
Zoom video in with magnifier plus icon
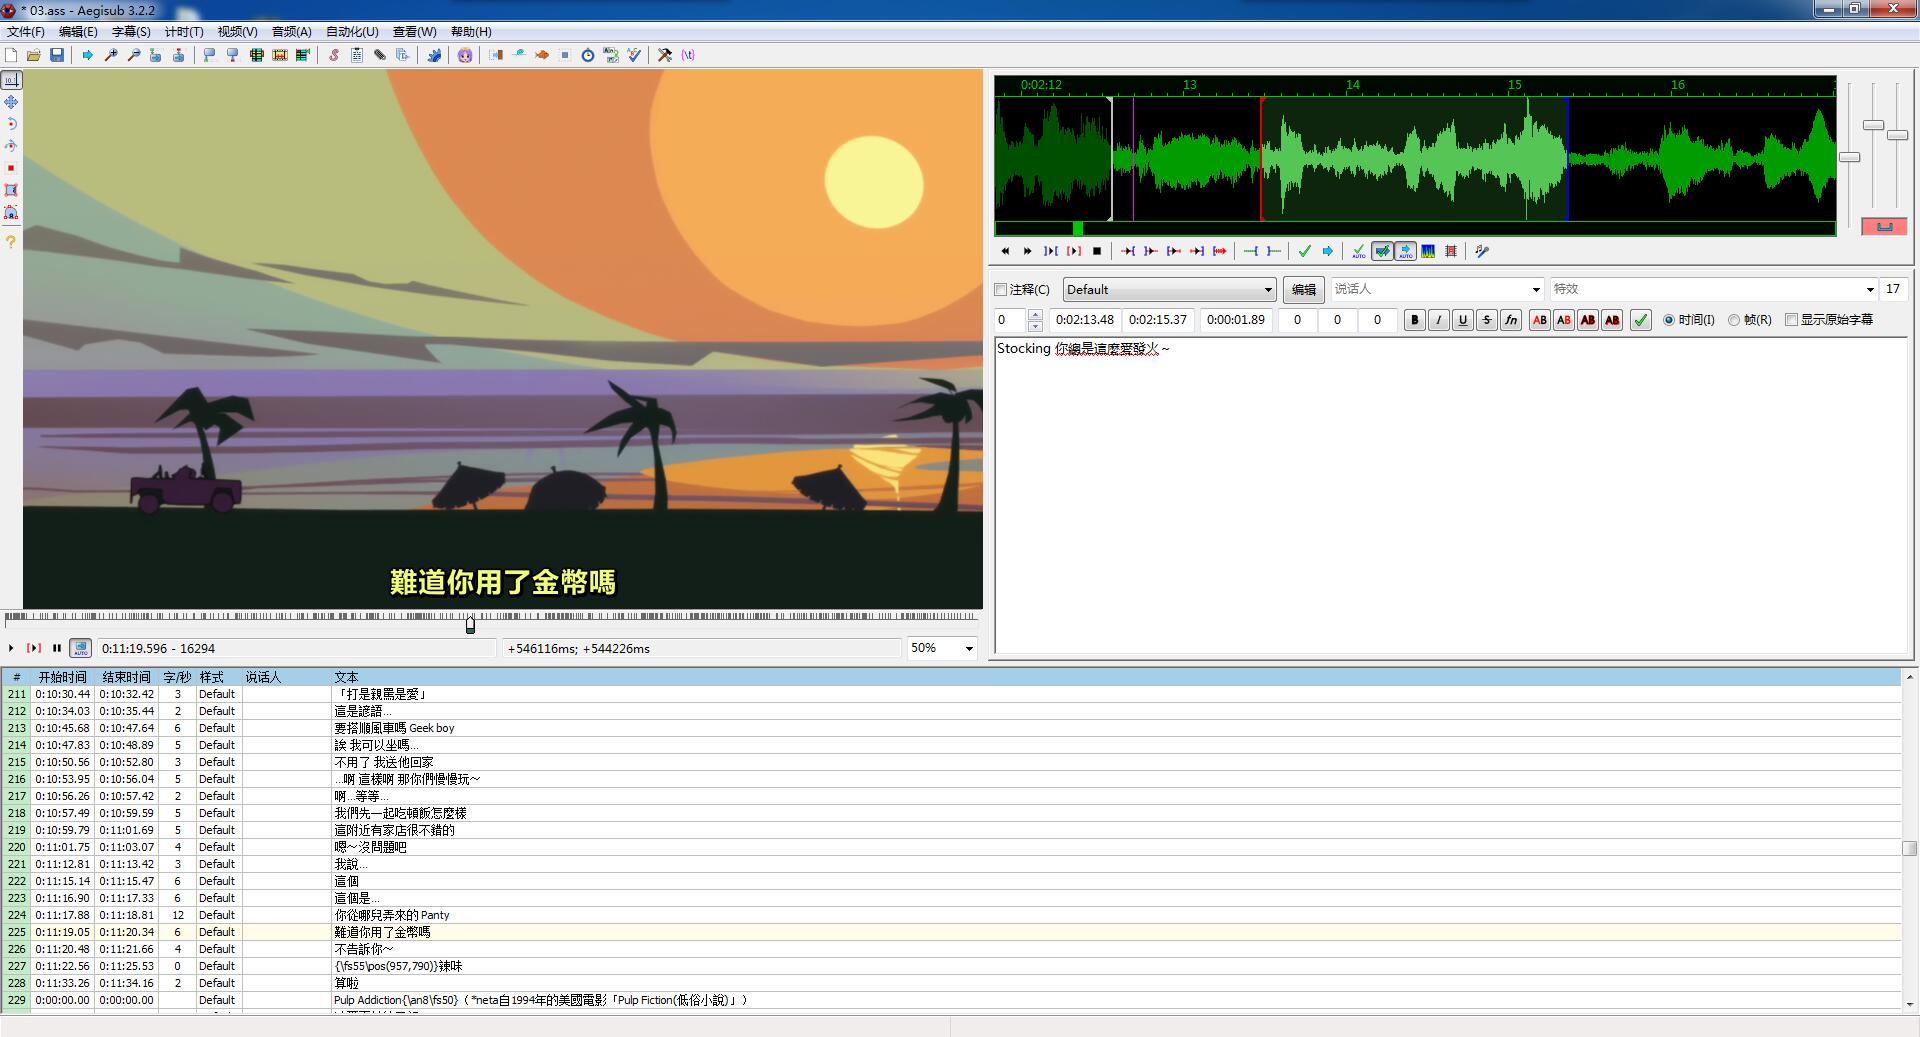(111, 55)
